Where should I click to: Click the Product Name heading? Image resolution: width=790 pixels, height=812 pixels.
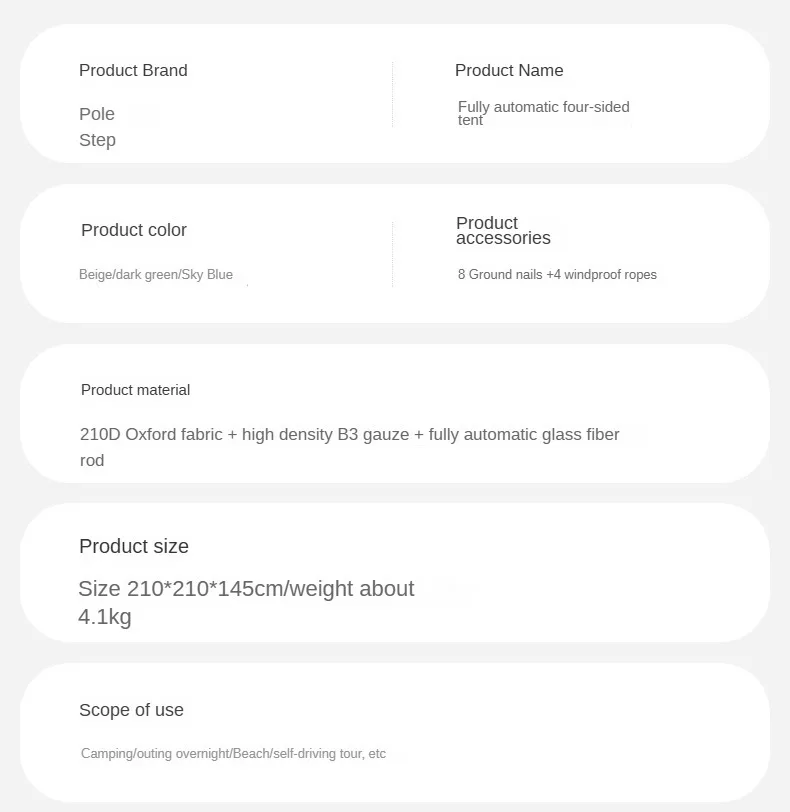click(x=509, y=70)
